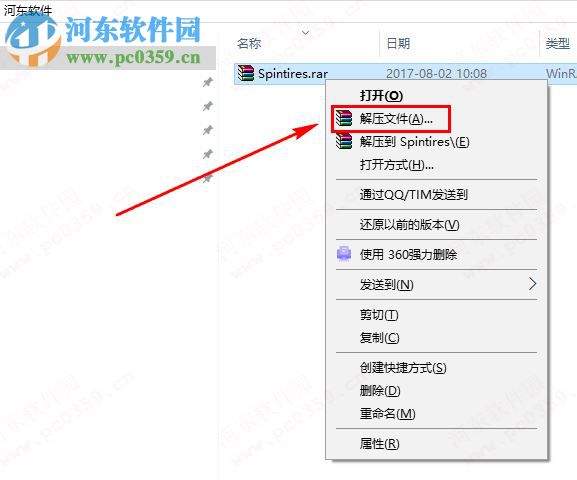Select 解压文件(A)... menu entry
Screen dimensions: 577x480
point(436,119)
